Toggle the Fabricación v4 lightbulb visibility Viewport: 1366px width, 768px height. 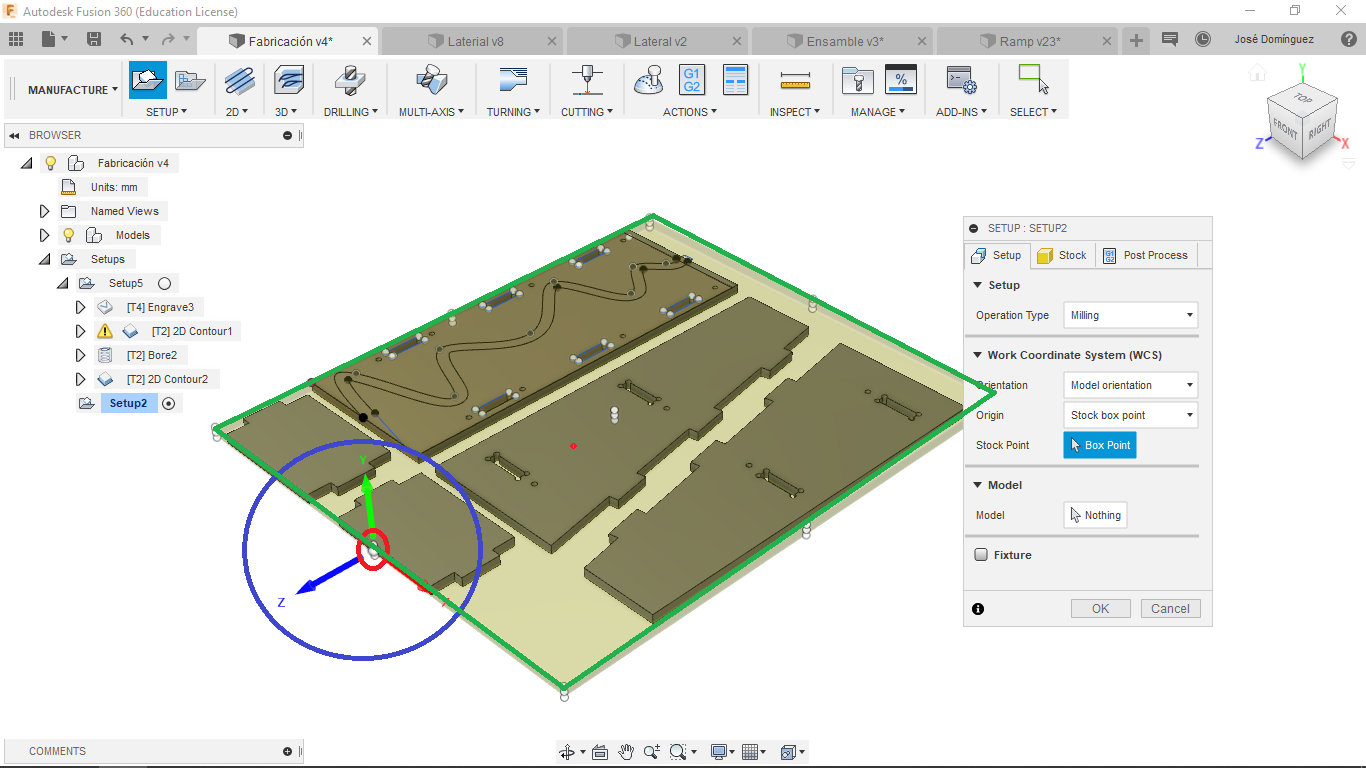50,163
